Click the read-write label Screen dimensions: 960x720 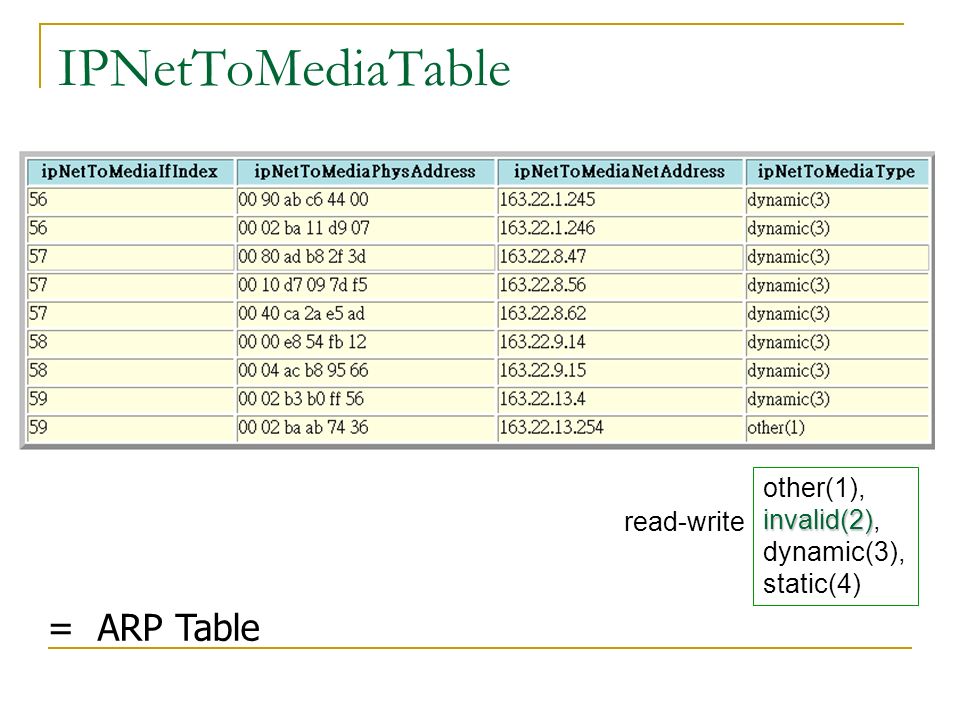(x=684, y=522)
